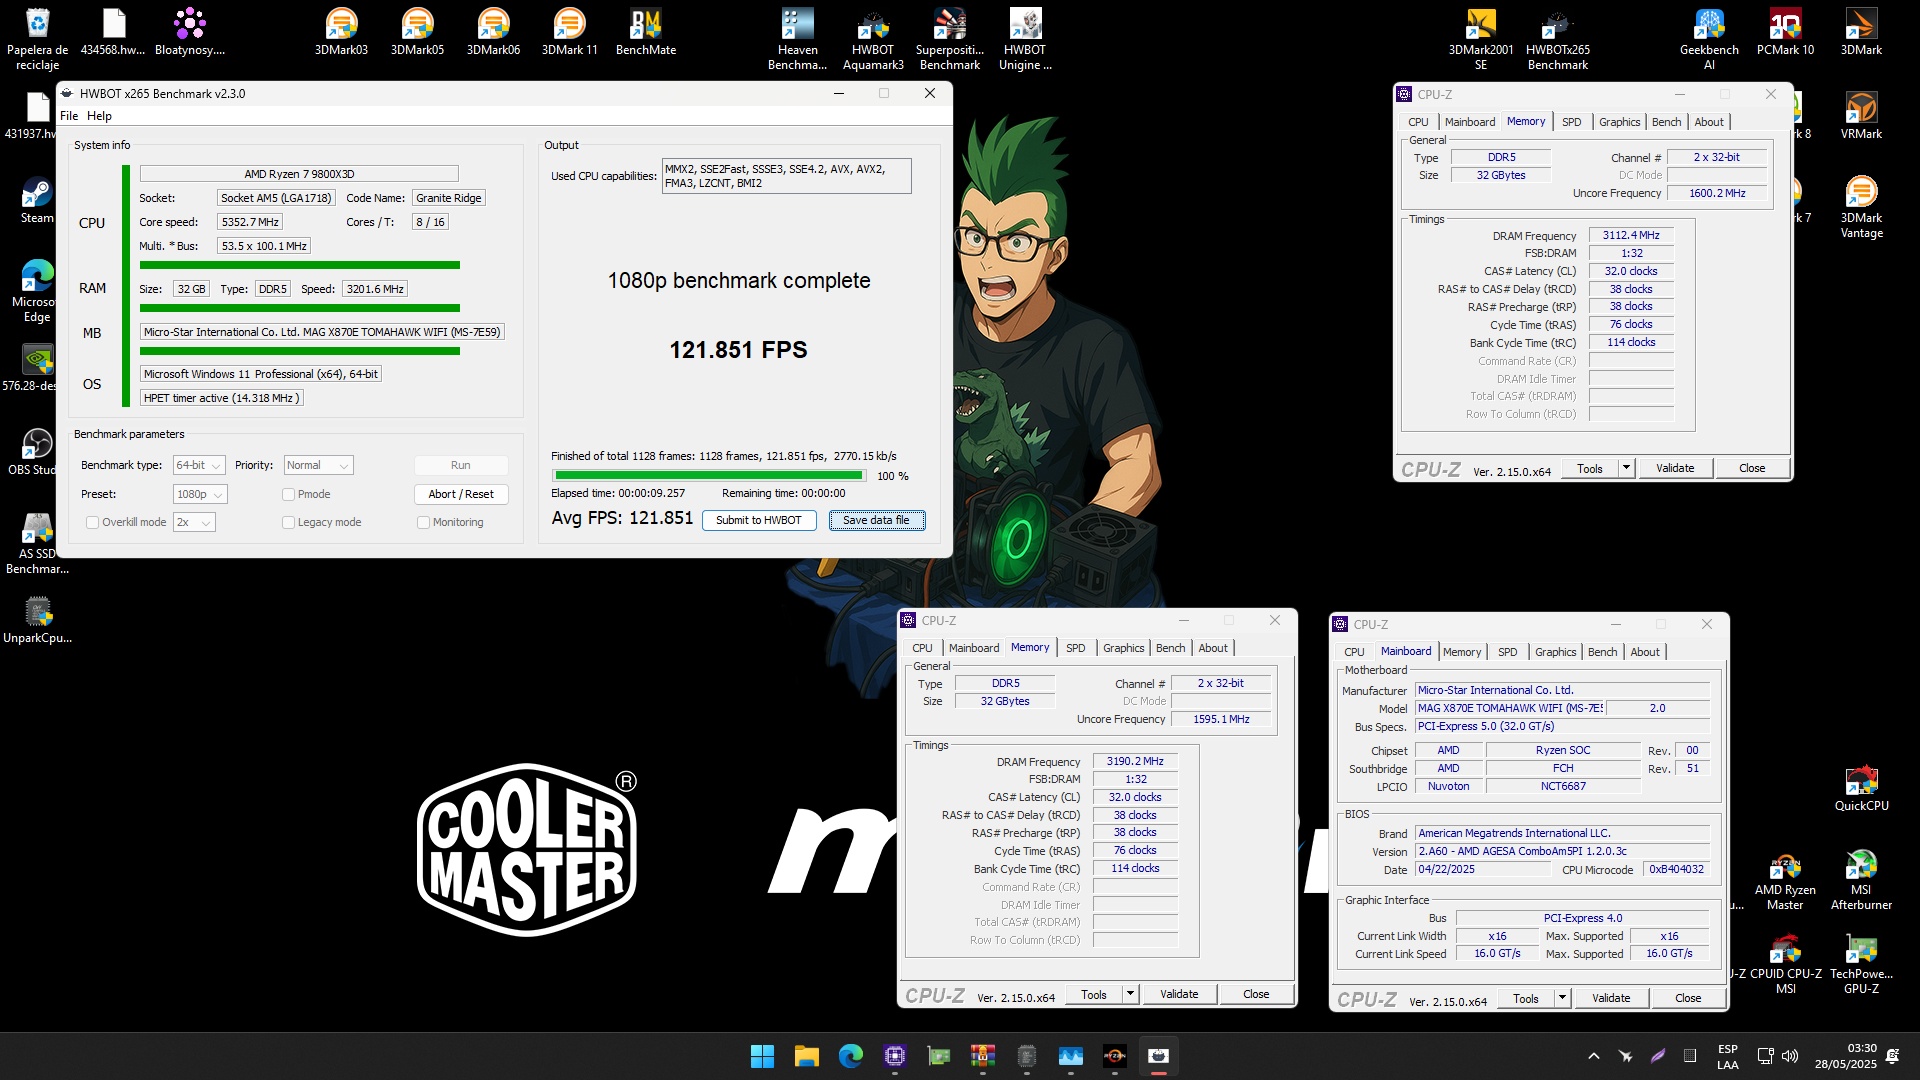Open File menu in HWBOT x265 Benchmark

point(69,116)
